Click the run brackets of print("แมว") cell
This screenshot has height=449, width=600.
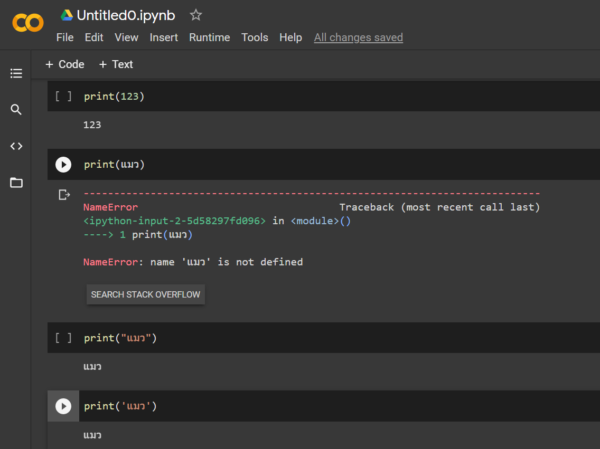click(x=63, y=338)
